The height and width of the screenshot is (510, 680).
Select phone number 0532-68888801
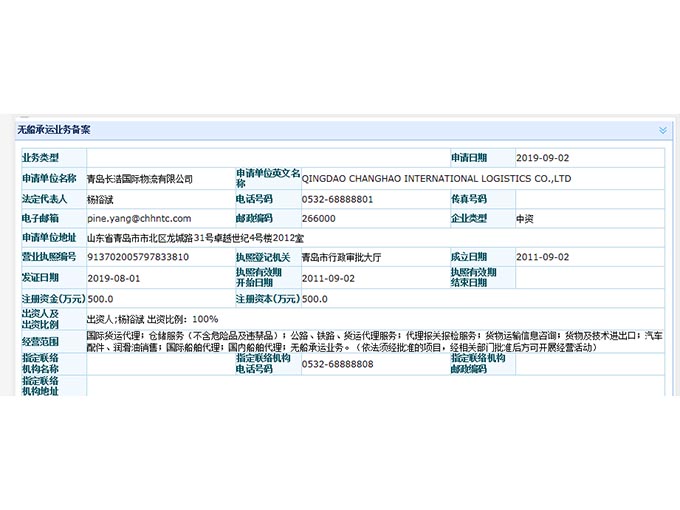(337, 199)
